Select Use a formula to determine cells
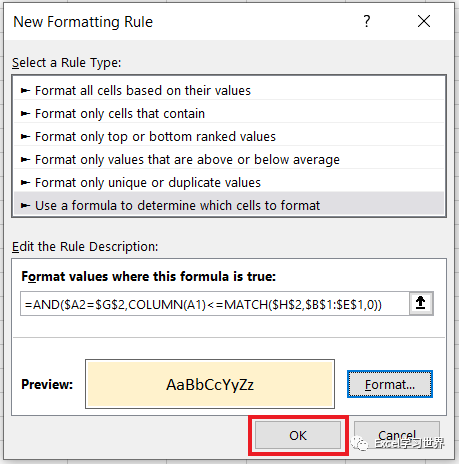459x464 pixels. click(x=229, y=206)
